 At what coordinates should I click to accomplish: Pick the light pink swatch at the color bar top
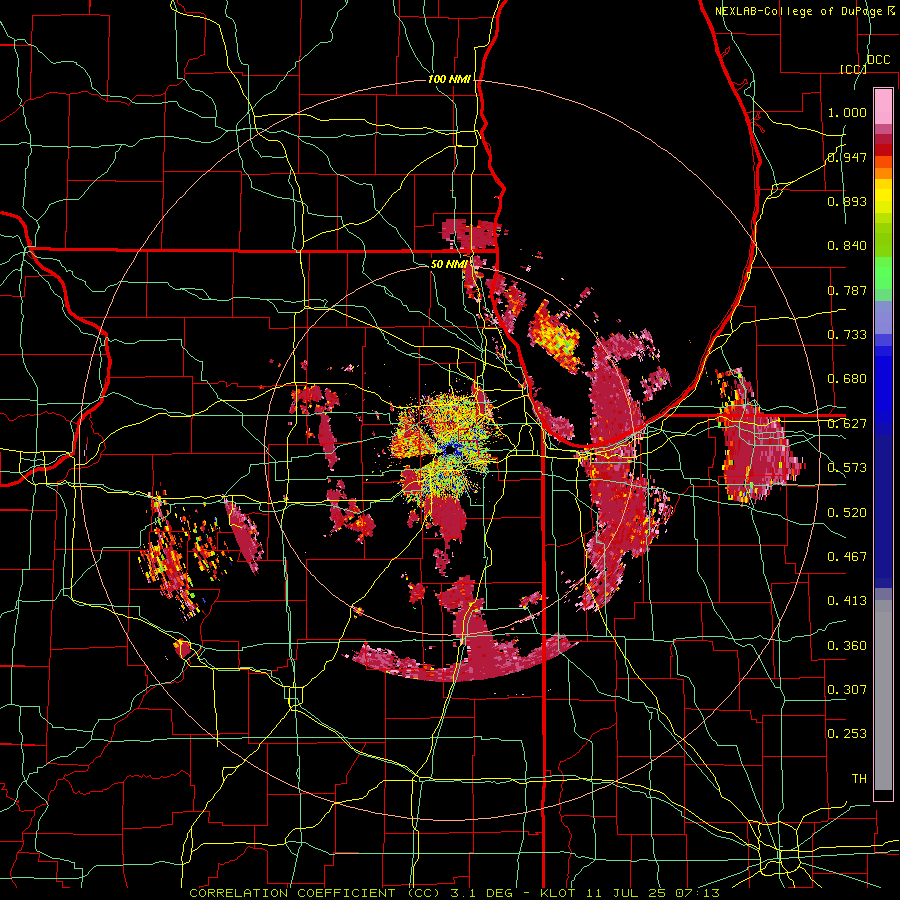point(883,107)
